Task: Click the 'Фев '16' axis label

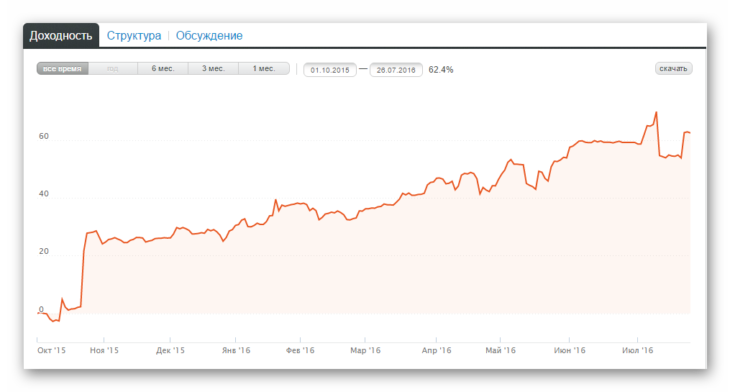Action: point(300,350)
